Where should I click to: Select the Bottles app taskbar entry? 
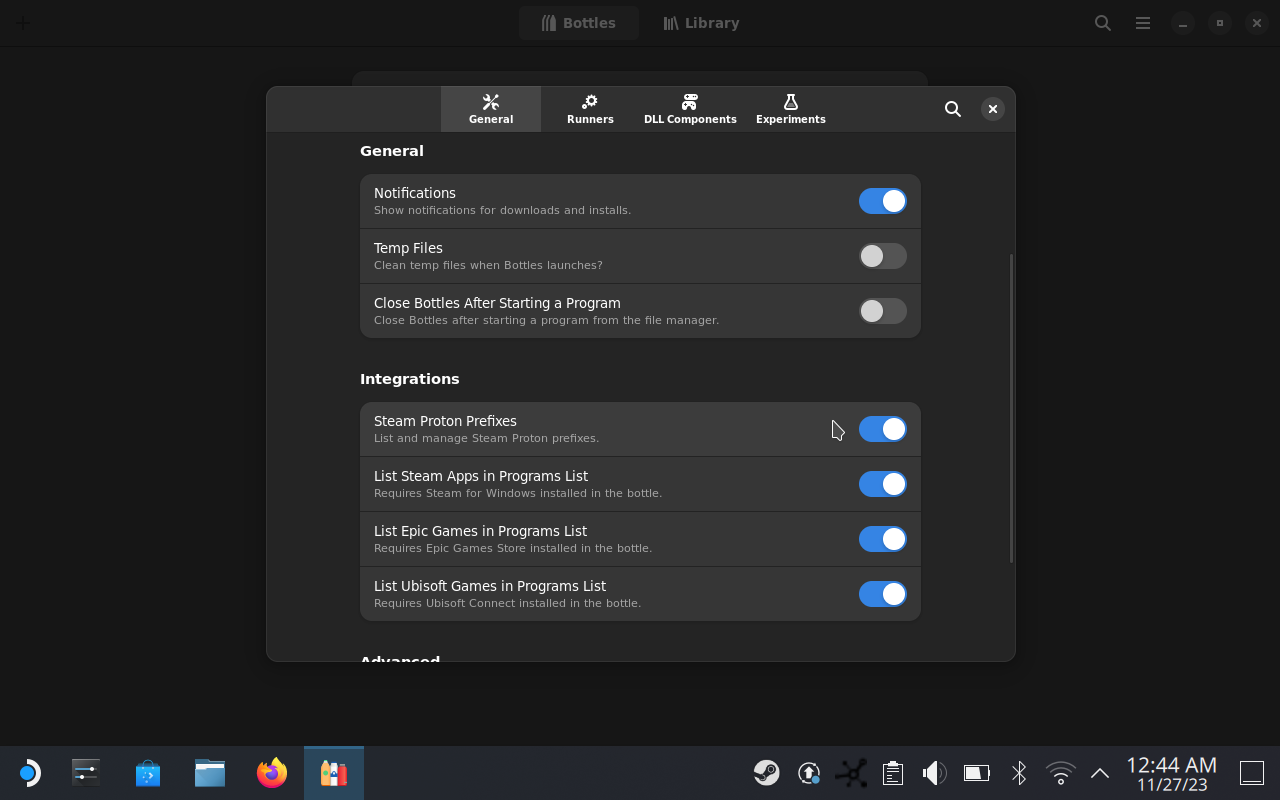click(334, 773)
